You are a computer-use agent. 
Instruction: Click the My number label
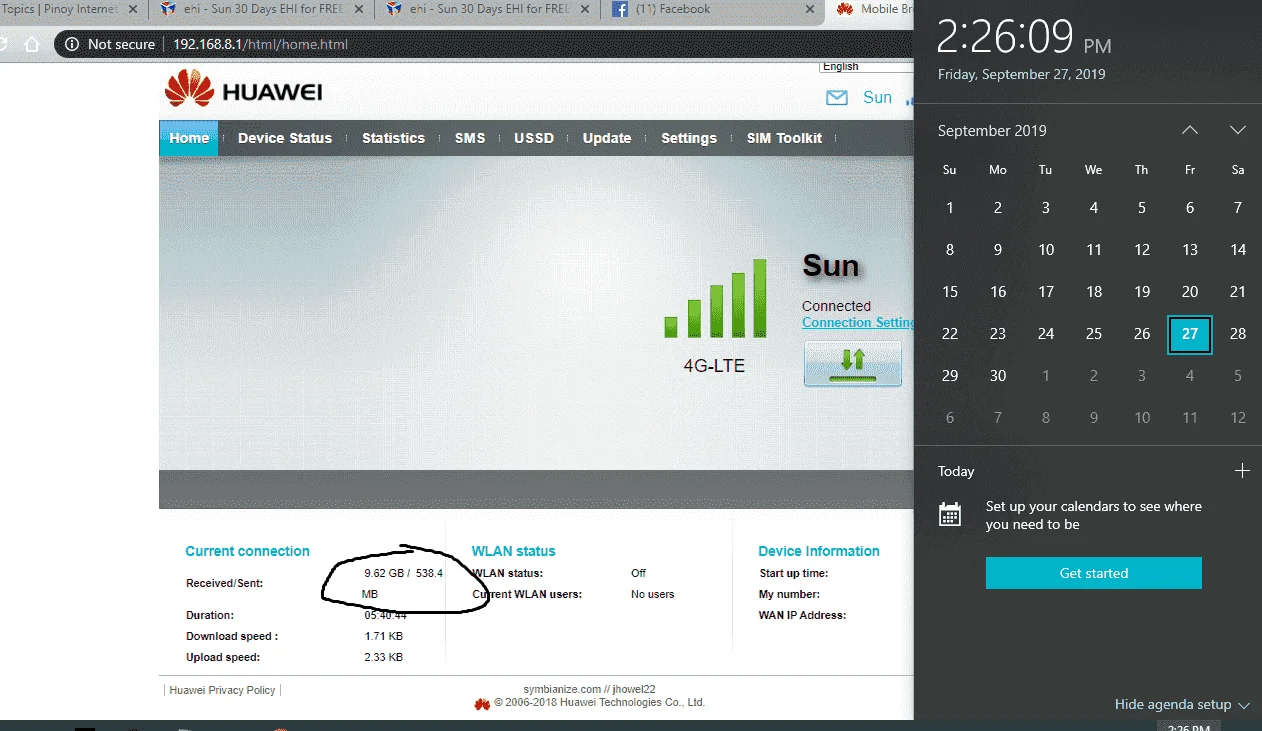point(790,594)
